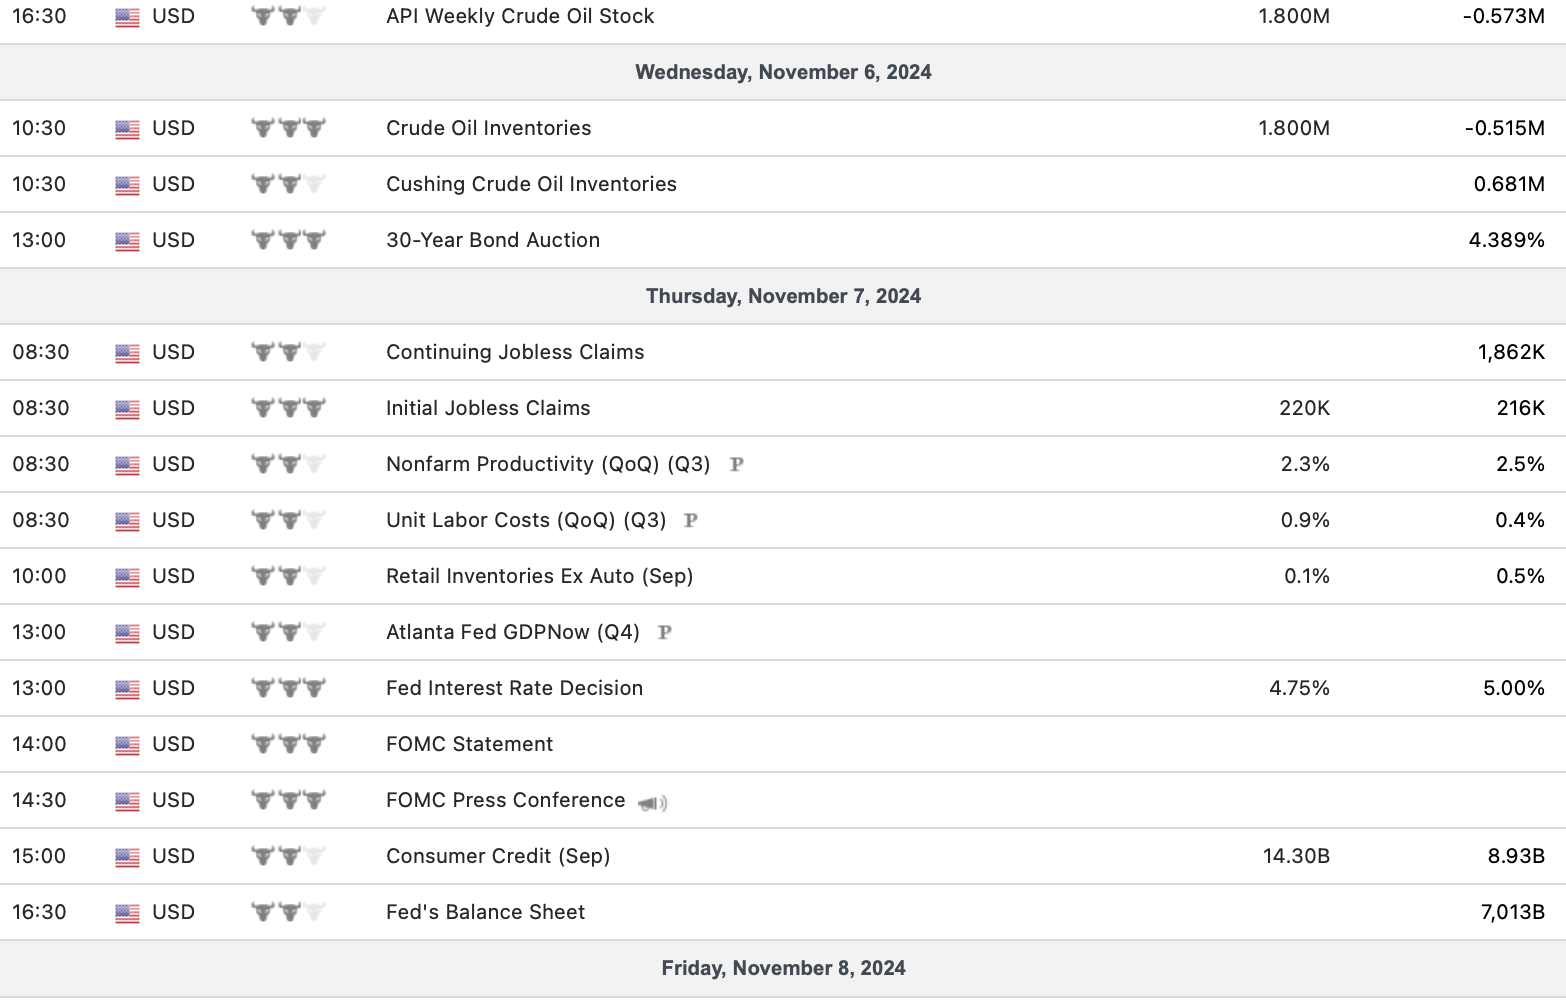Open Consumer Credit (Sep) event details

click(497, 856)
